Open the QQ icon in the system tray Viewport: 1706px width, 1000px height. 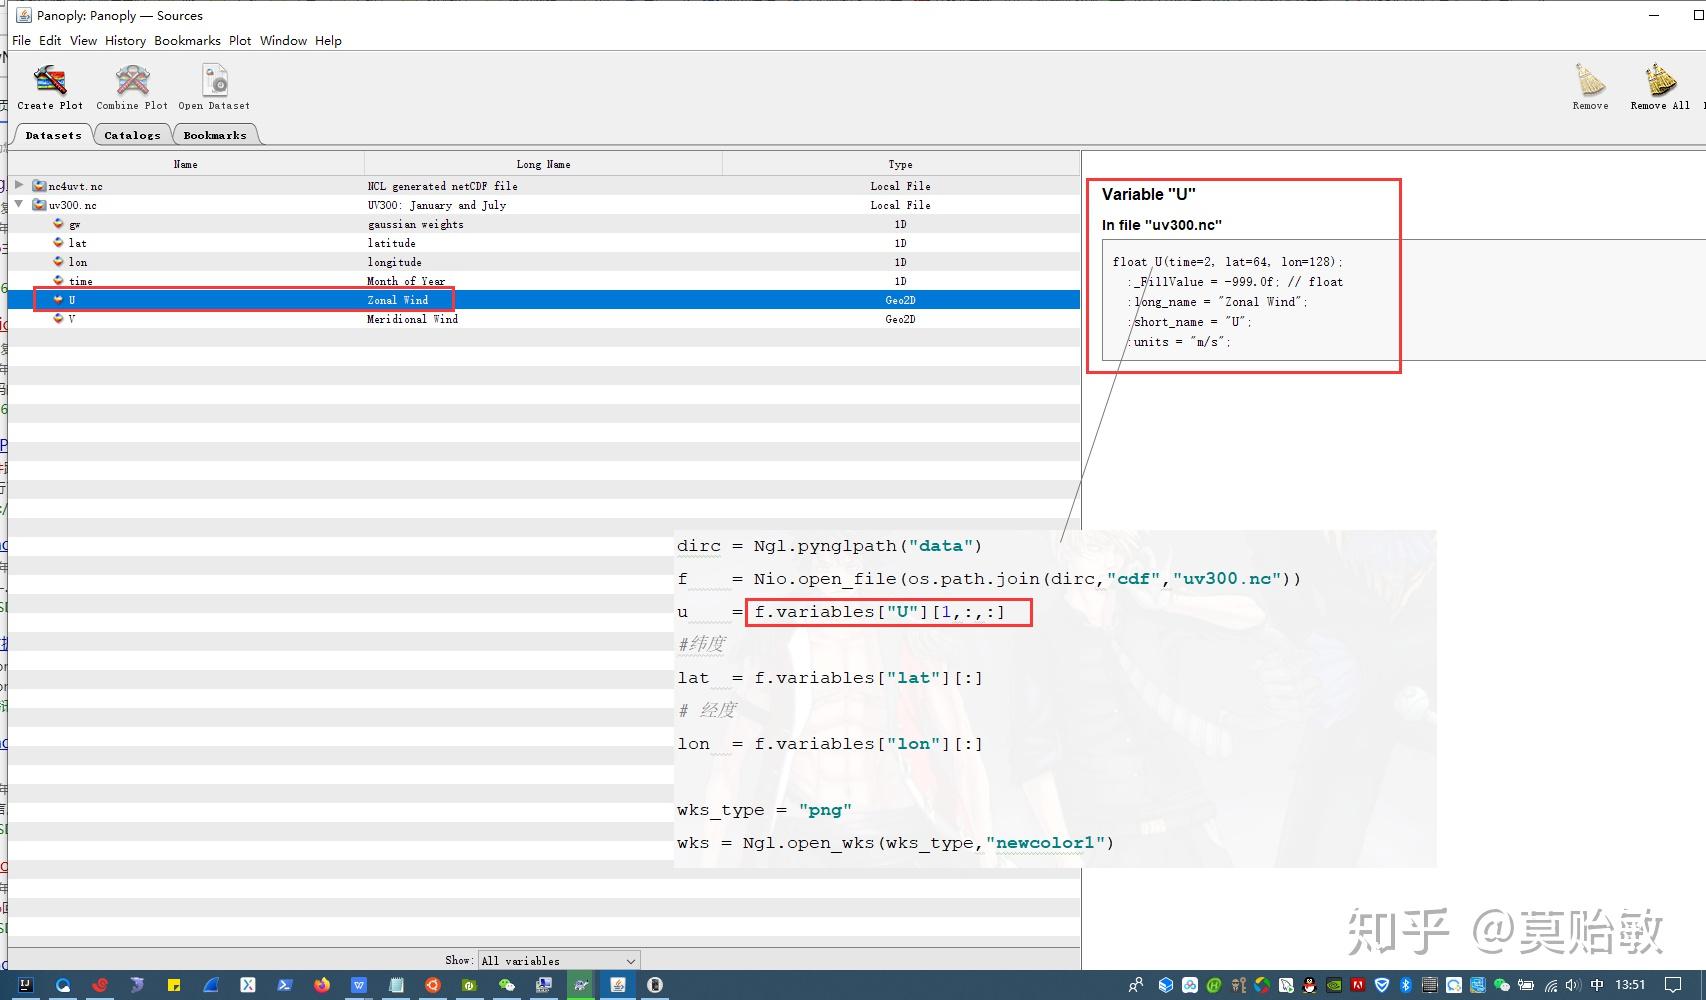(1309, 986)
